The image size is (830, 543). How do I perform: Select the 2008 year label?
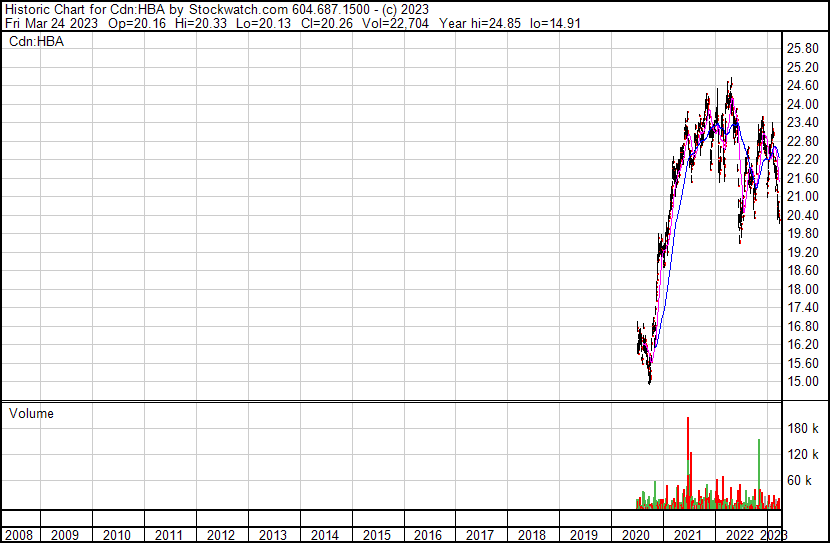(18, 535)
